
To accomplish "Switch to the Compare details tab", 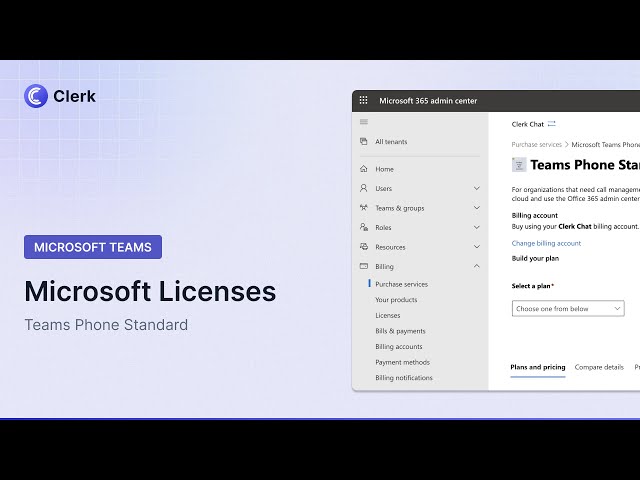I will (599, 367).
